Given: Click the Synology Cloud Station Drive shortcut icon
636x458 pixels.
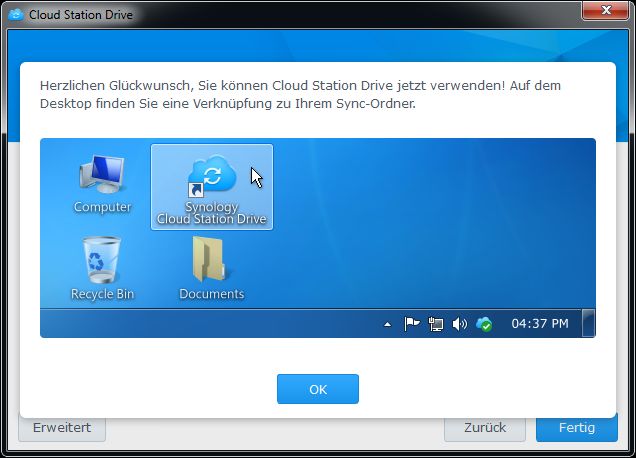Looking at the screenshot, I should pos(212,187).
